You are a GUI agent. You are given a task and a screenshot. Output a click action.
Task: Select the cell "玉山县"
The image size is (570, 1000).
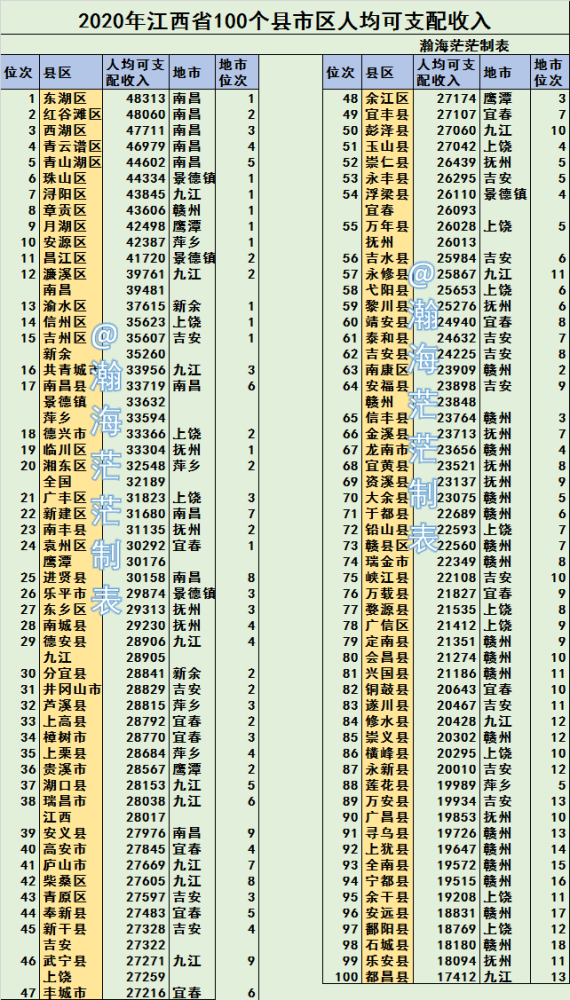(x=386, y=147)
